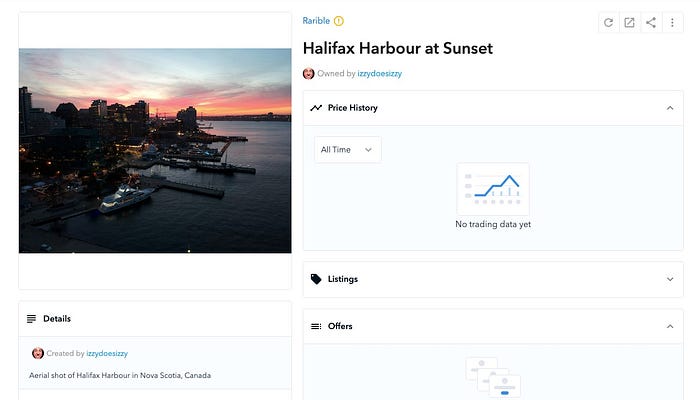Open creator izzydoesizzy link in Details
Image resolution: width=700 pixels, height=400 pixels.
pyautogui.click(x=107, y=353)
